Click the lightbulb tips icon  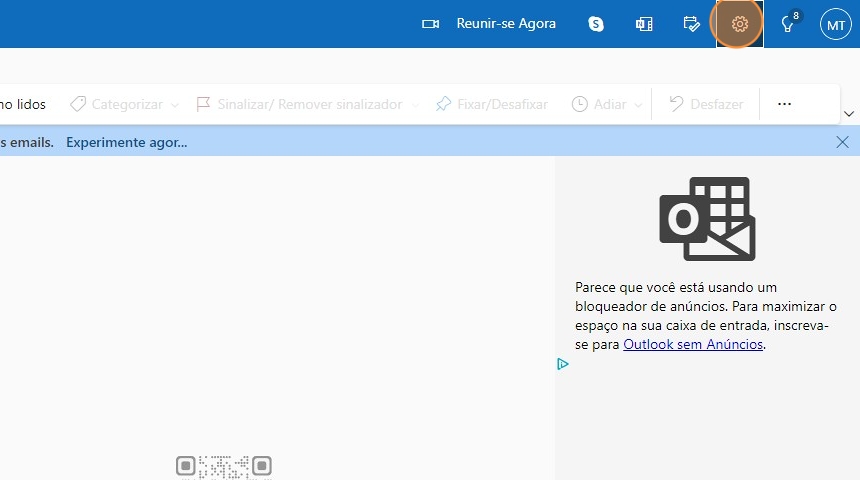[x=788, y=25]
